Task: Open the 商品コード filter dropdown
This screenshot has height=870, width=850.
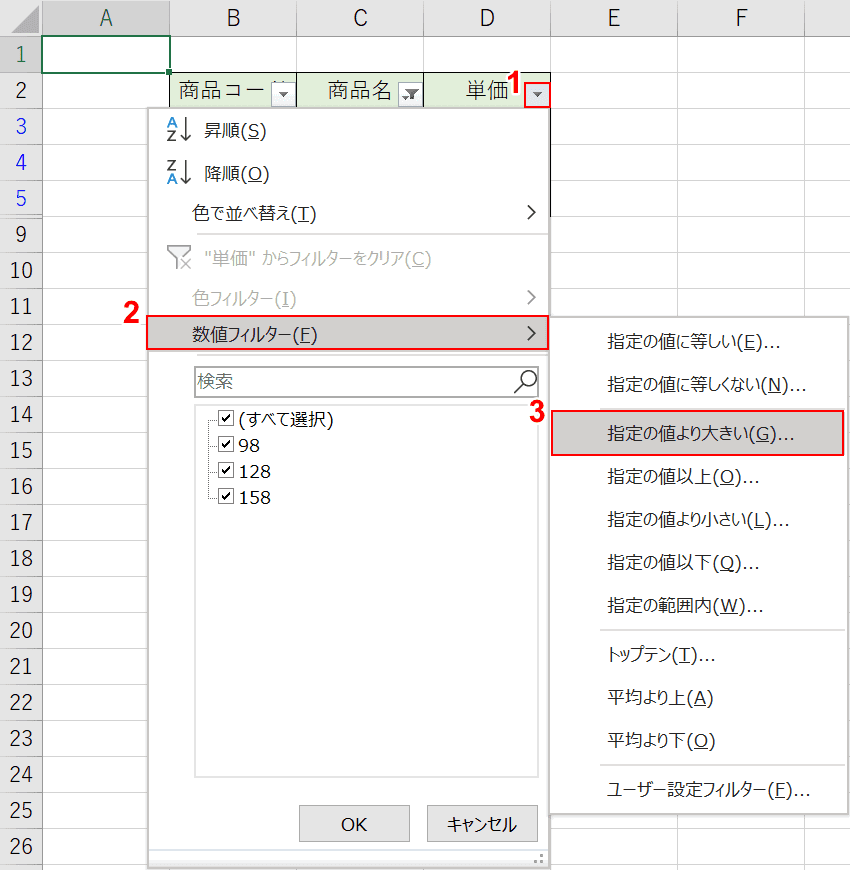Action: 283,94
